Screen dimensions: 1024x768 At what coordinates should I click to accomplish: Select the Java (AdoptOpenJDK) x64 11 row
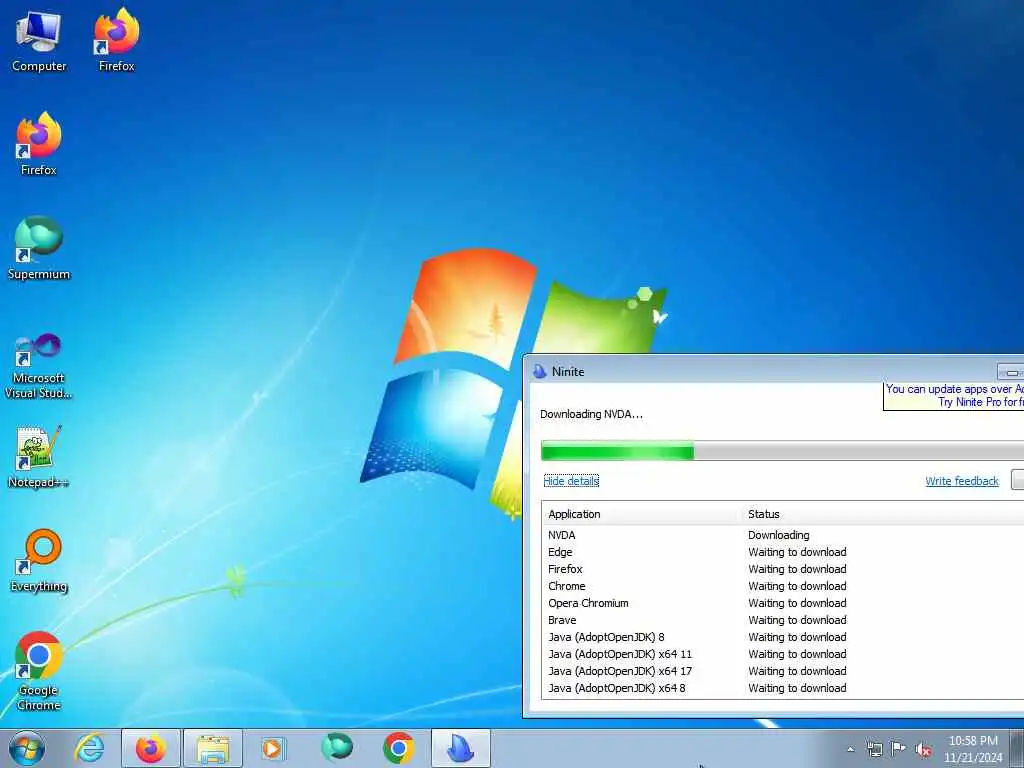pos(782,654)
